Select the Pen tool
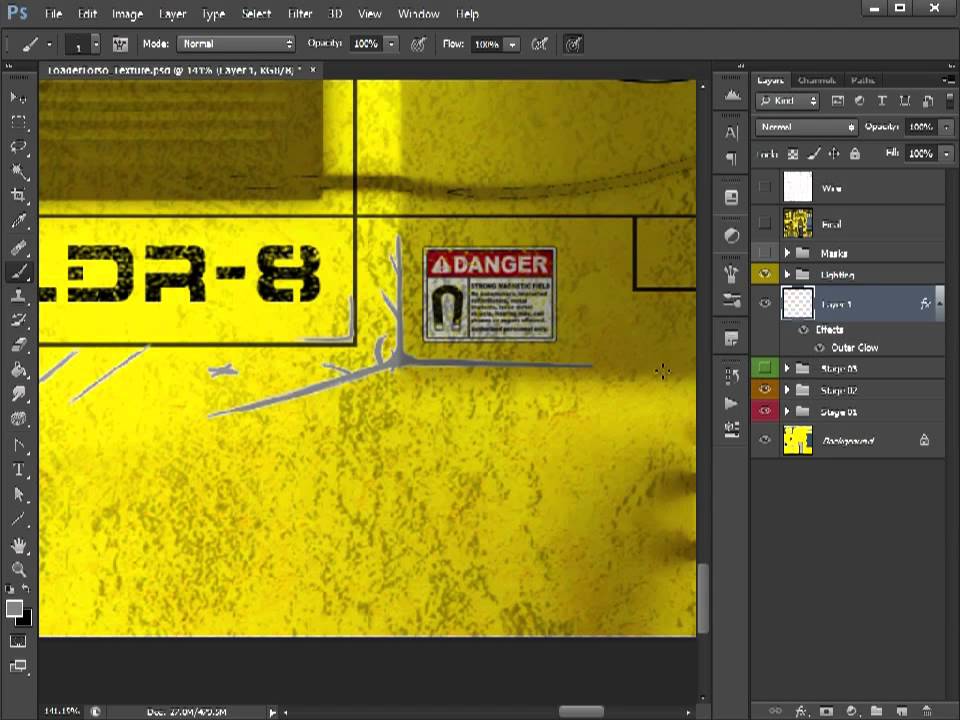 point(18,445)
